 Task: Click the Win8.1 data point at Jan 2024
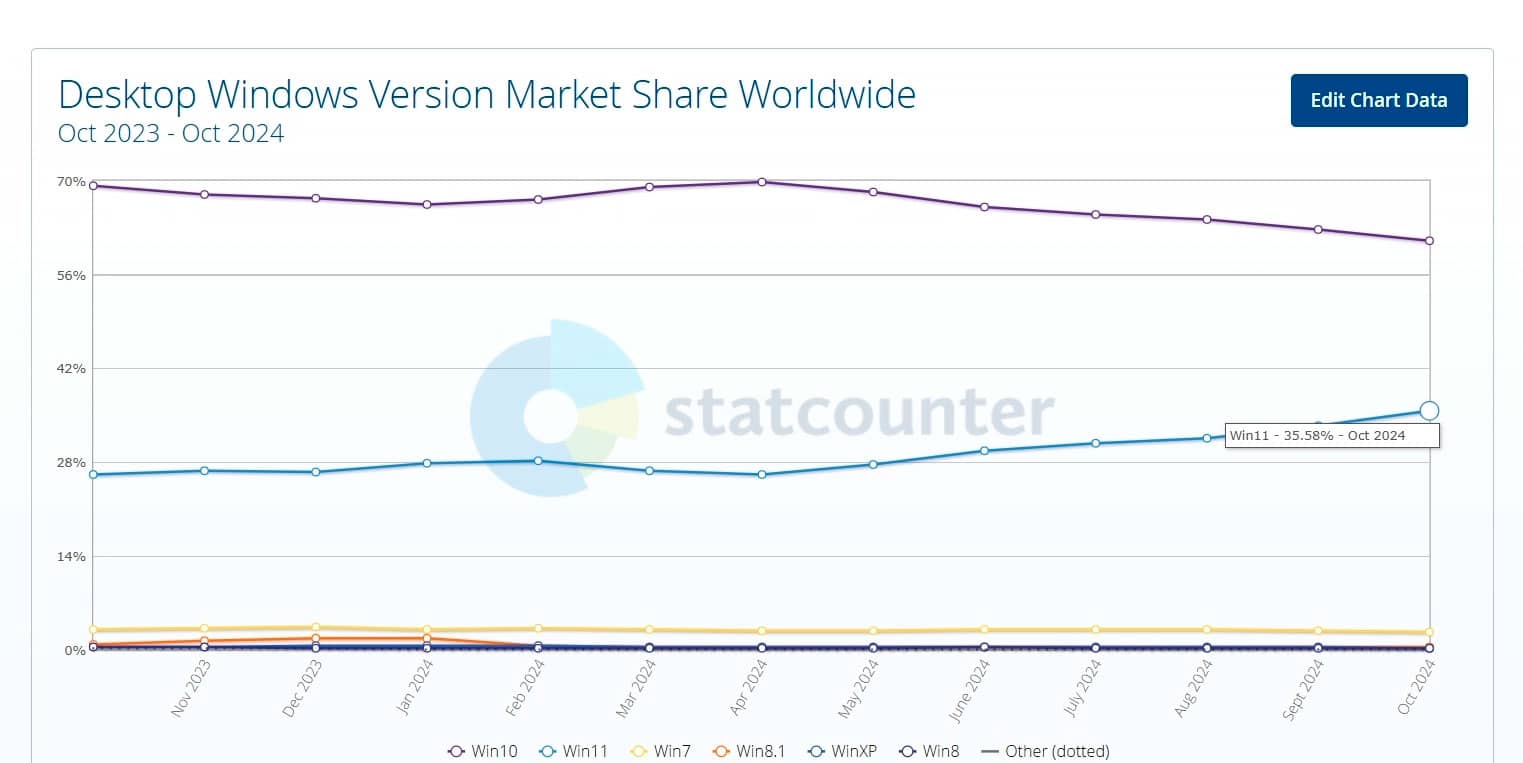pyautogui.click(x=427, y=638)
